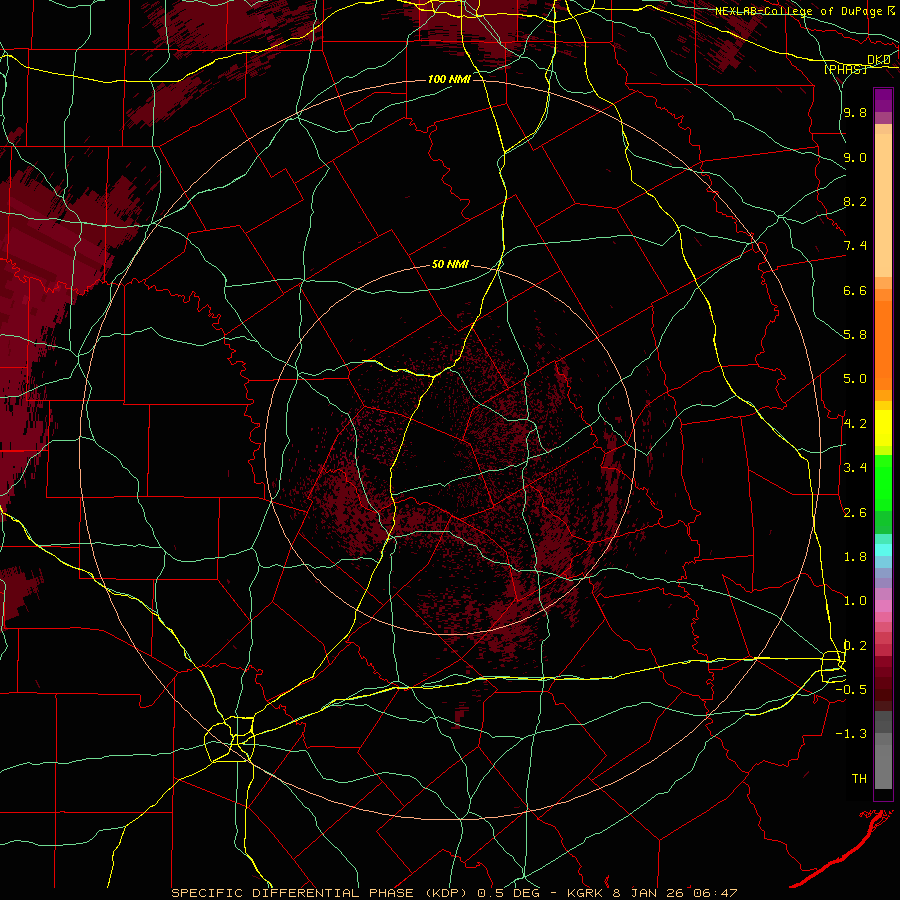Click the 0.2 value on color scale

coord(855,646)
